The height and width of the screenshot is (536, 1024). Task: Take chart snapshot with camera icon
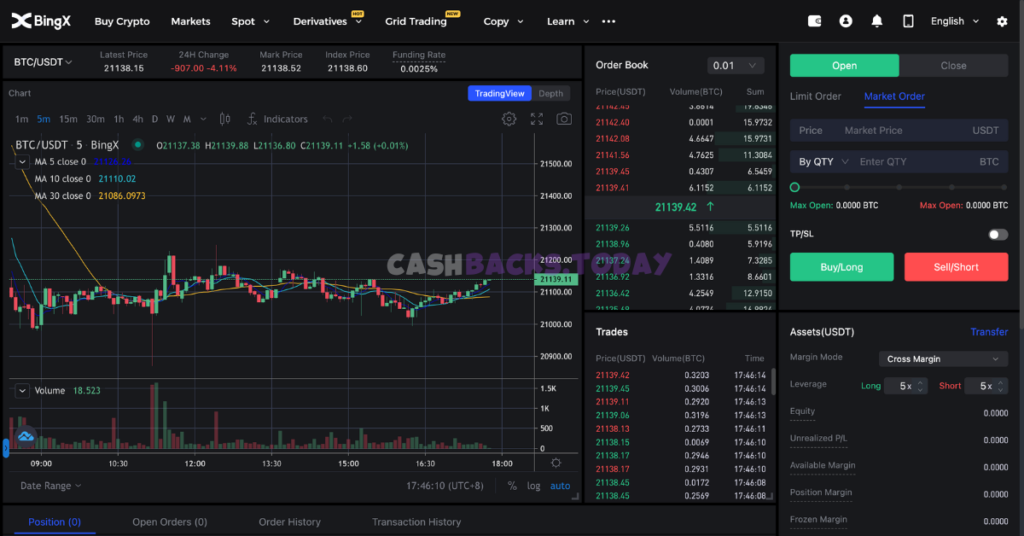(x=565, y=119)
